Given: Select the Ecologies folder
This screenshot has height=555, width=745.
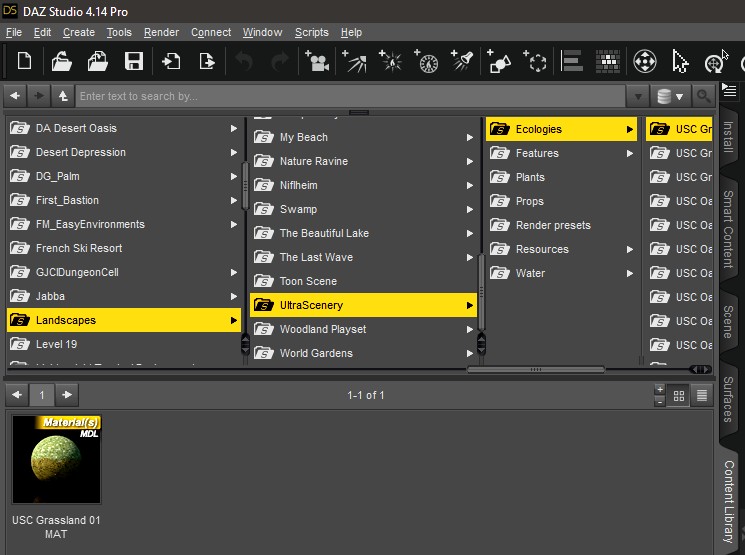Looking at the screenshot, I should pyautogui.click(x=561, y=129).
